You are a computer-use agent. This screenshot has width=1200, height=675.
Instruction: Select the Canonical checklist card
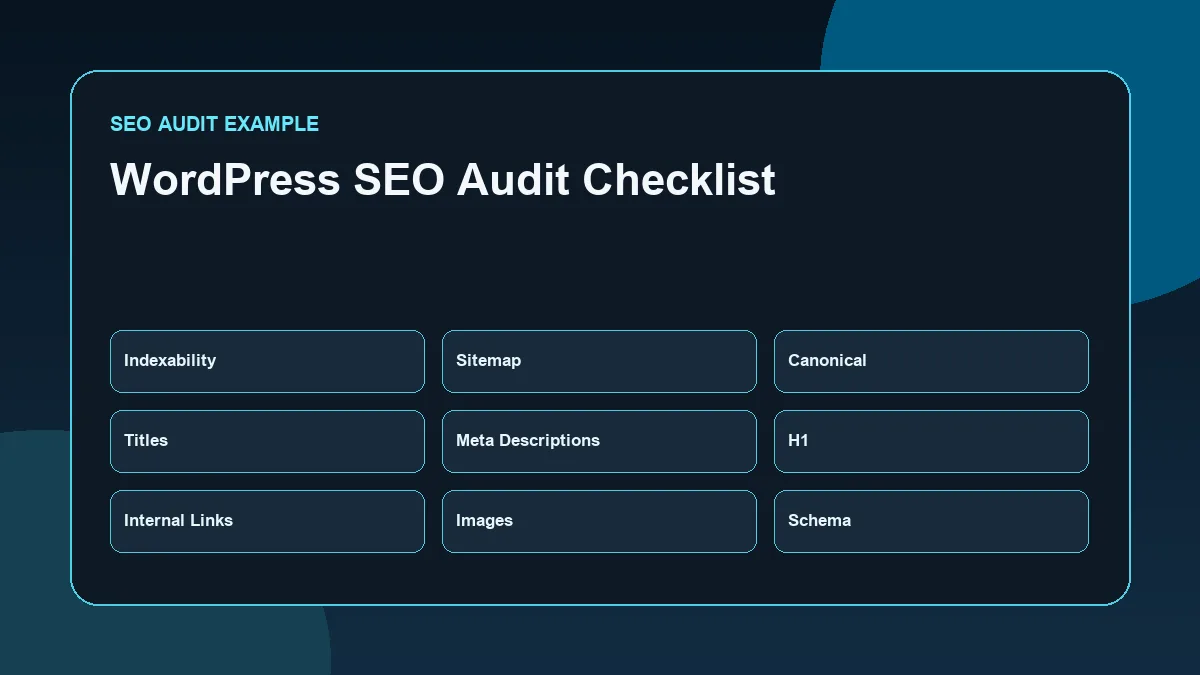coord(931,361)
